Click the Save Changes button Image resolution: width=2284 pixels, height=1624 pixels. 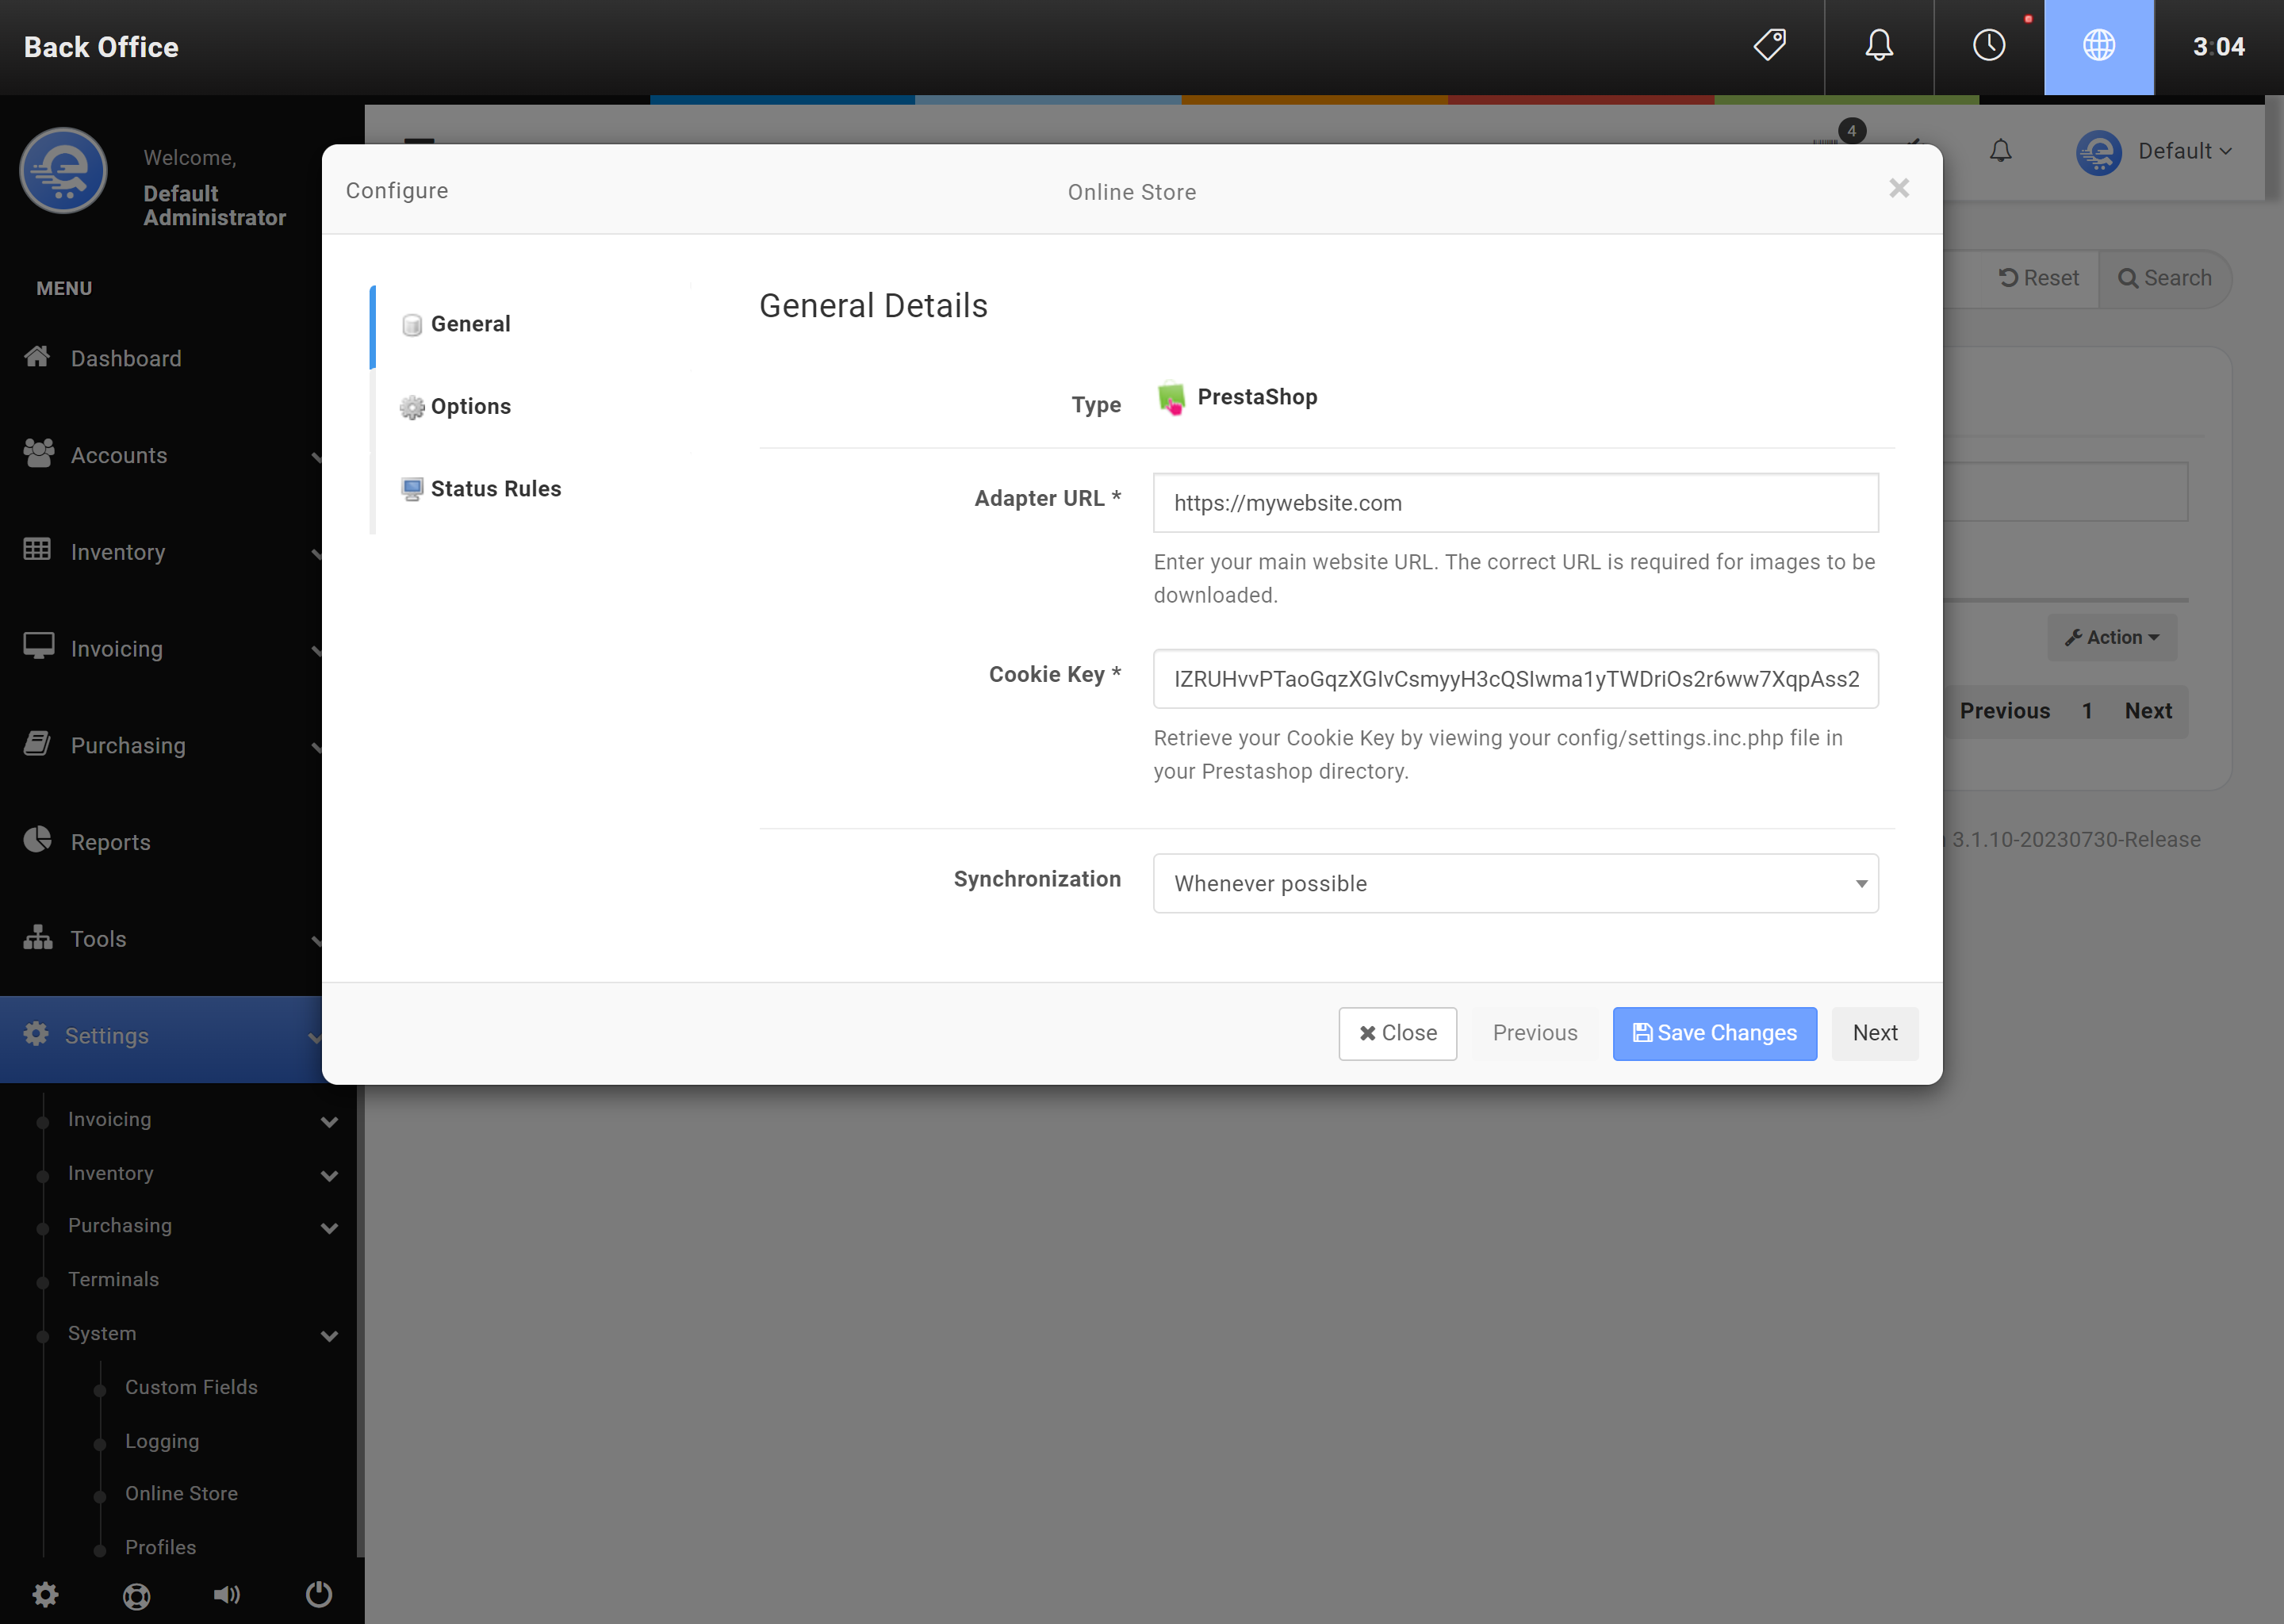[1714, 1033]
